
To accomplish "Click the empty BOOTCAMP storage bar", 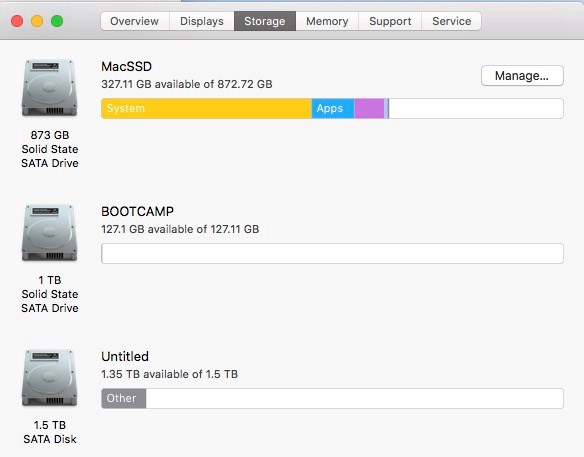I will pos(332,254).
